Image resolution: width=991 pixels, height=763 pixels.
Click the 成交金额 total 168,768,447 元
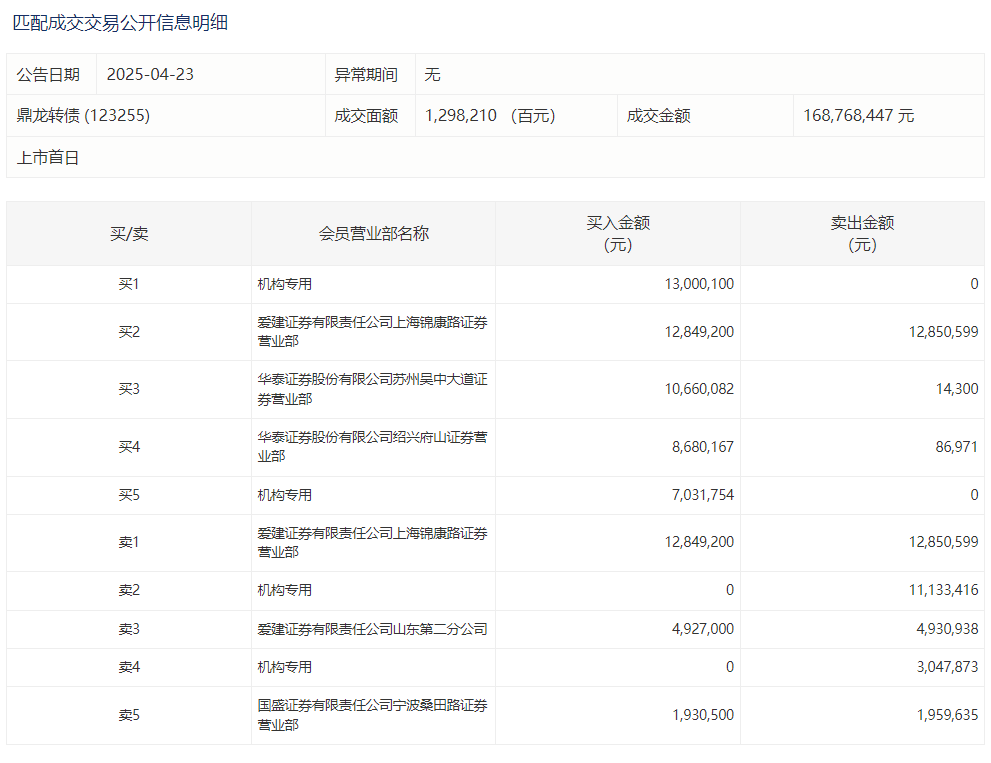(x=858, y=116)
